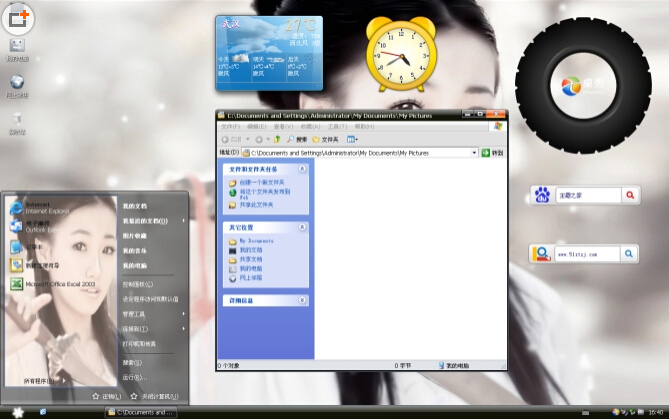Collapse the File and Folder Tasks panel
This screenshot has height=420, width=669.
tap(302, 169)
